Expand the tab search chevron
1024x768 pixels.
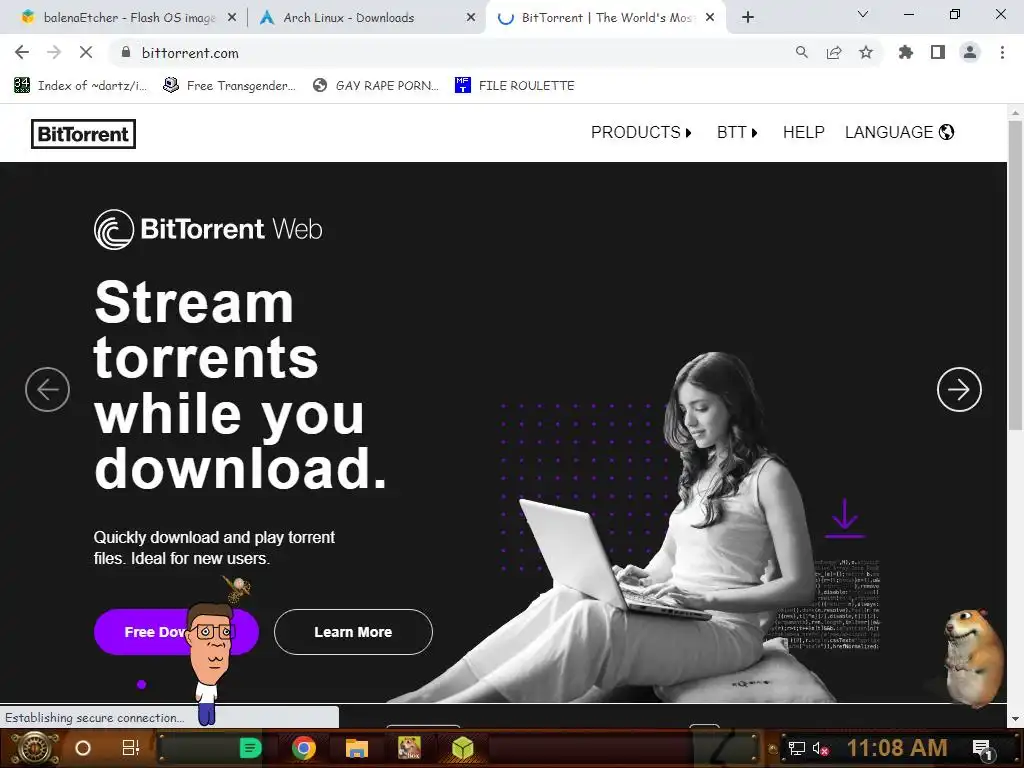863,14
